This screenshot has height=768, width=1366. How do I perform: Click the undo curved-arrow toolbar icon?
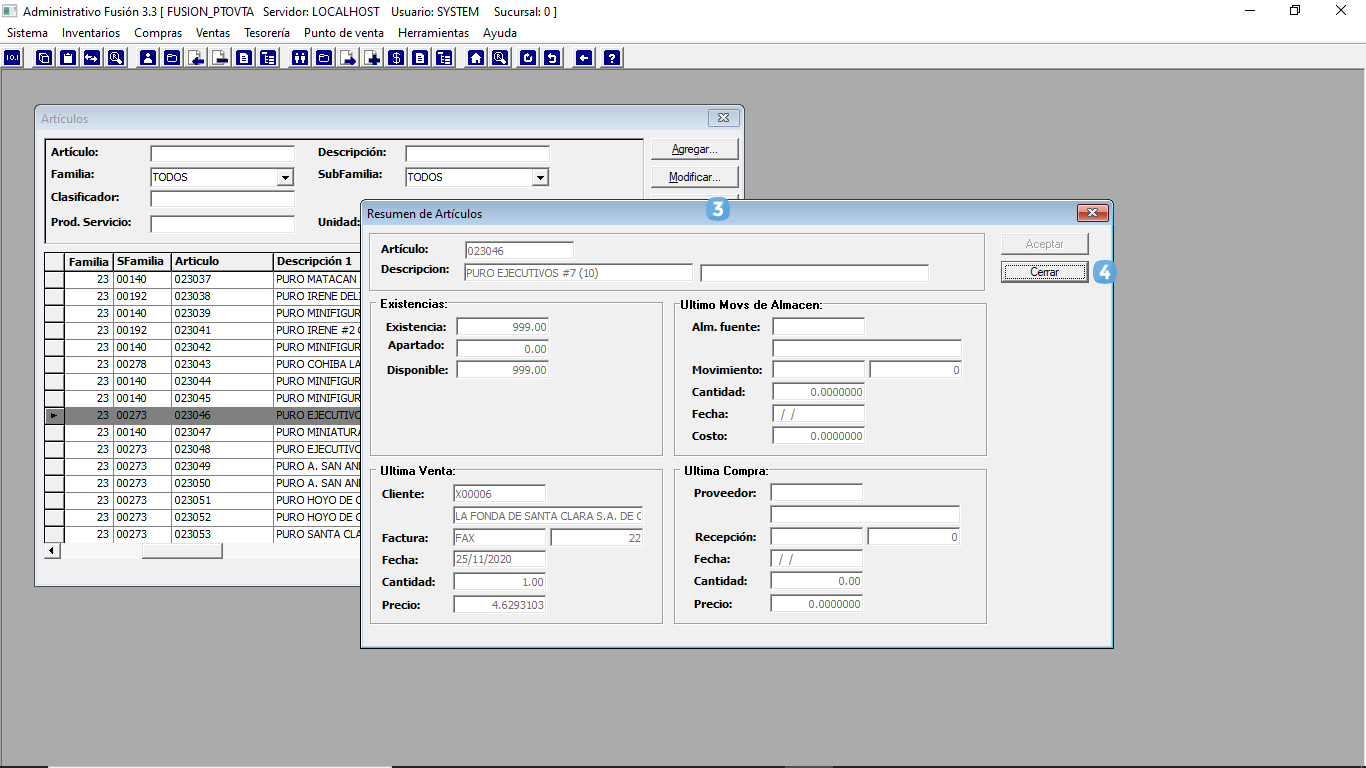tap(552, 58)
